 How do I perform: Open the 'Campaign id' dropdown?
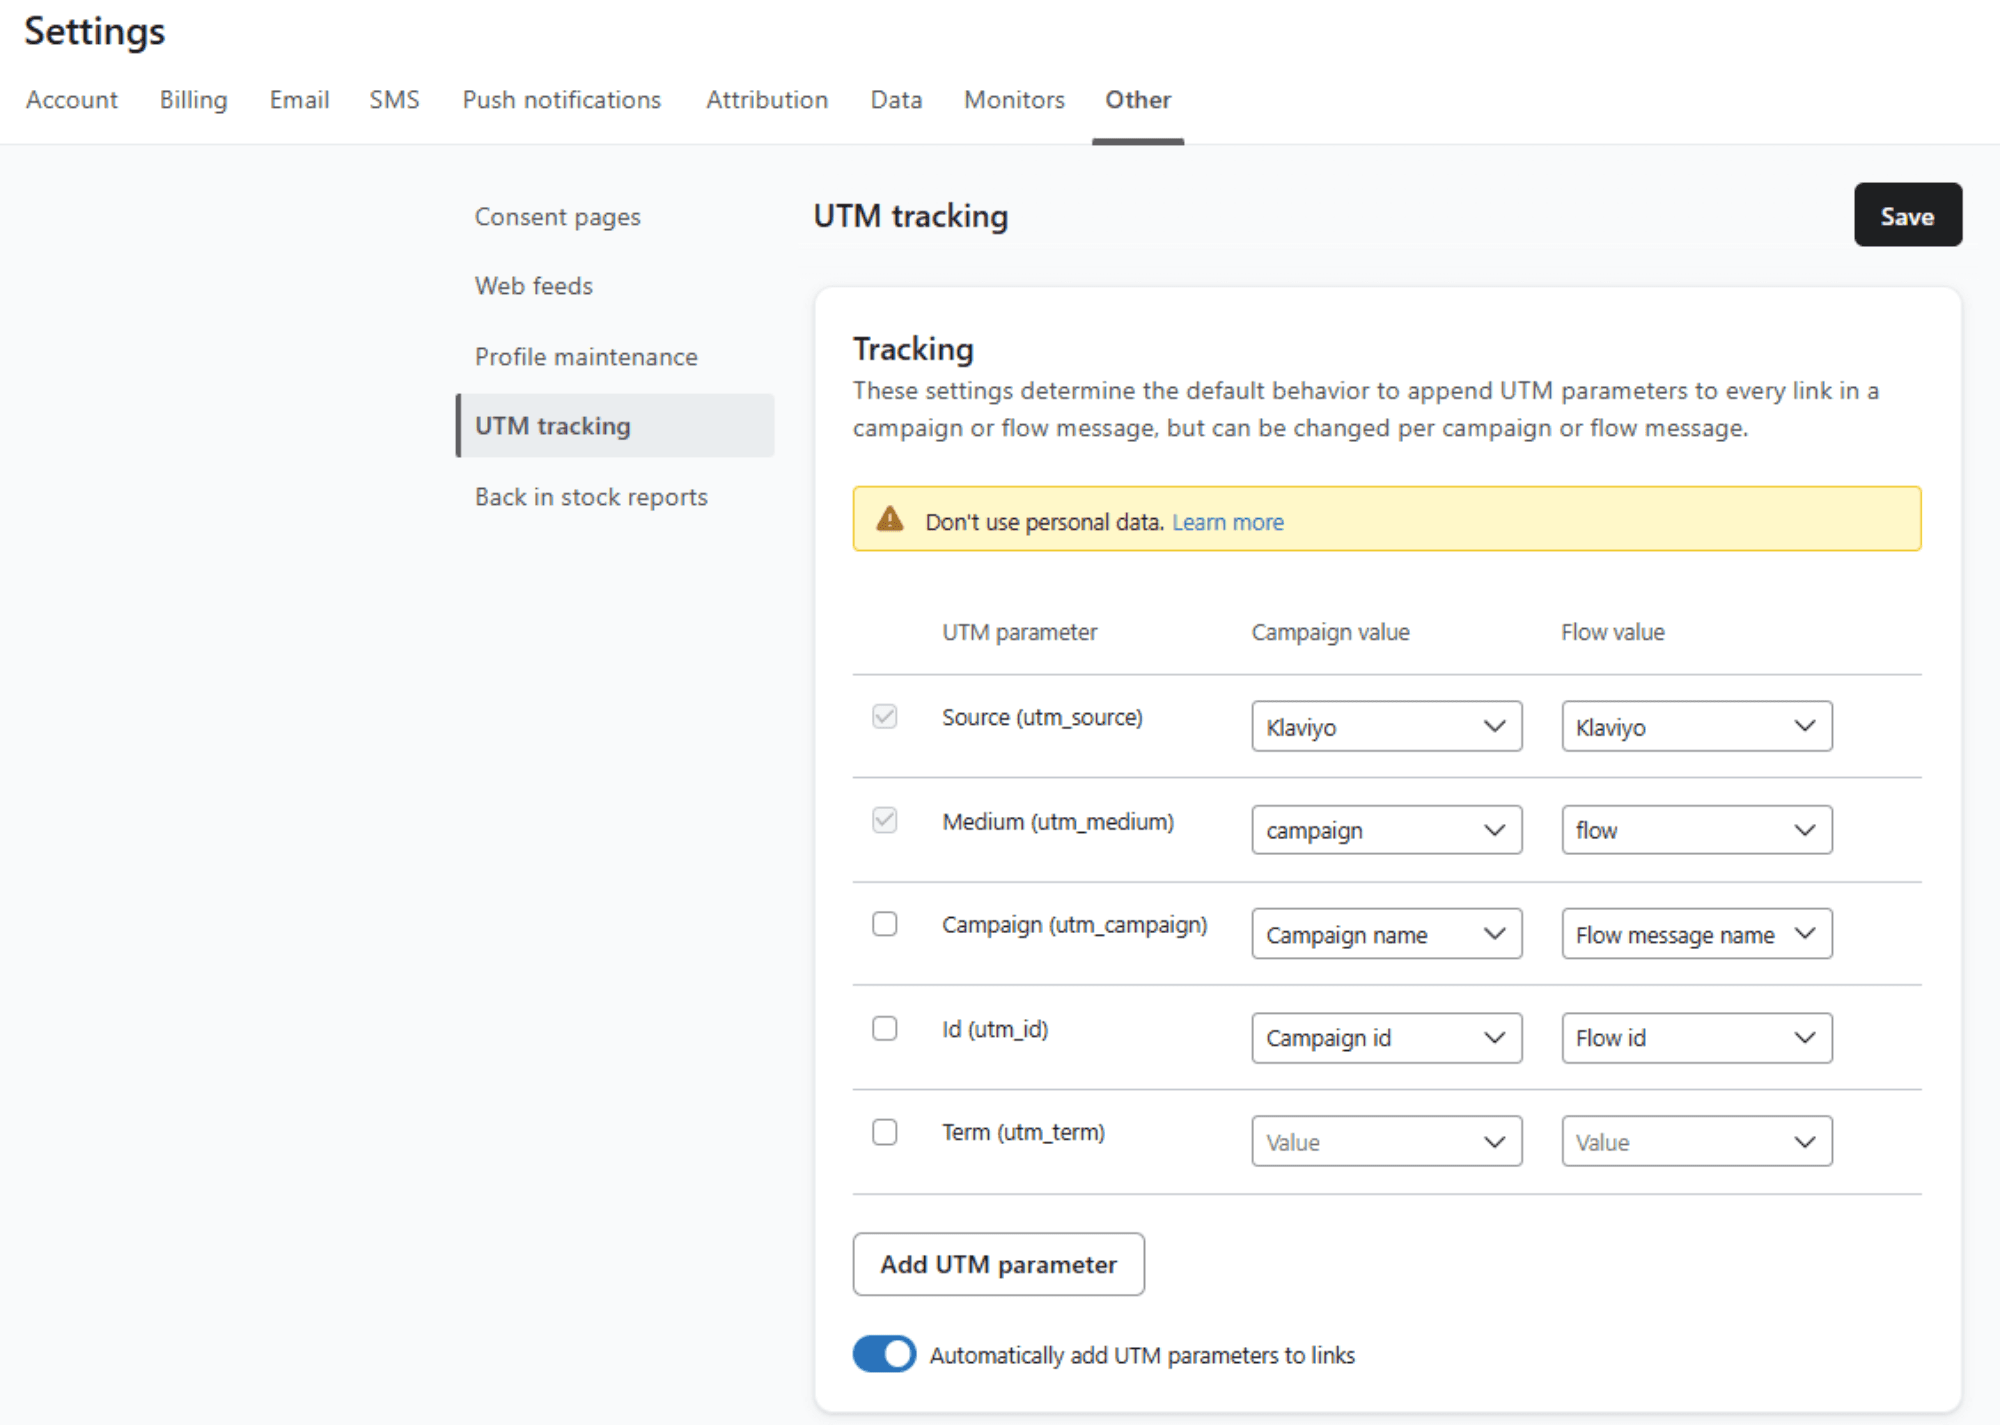1386,1038
